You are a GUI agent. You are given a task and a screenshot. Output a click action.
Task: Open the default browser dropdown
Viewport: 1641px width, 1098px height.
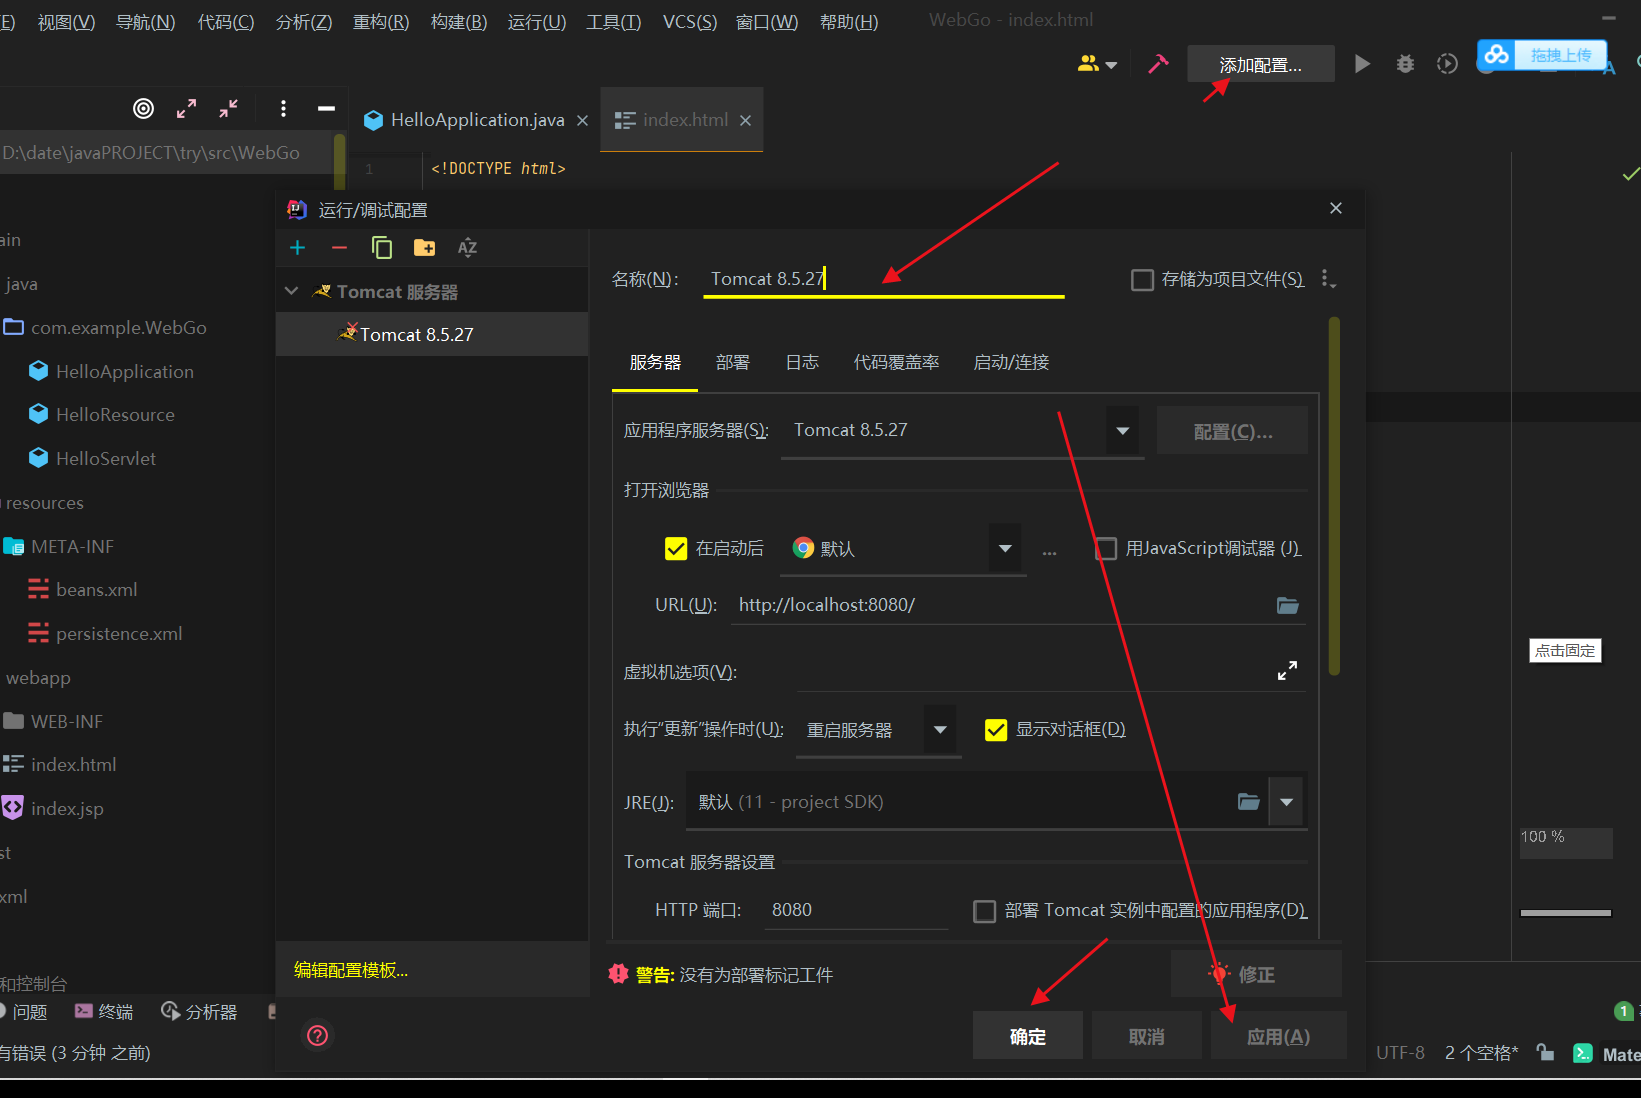[x=1005, y=548]
